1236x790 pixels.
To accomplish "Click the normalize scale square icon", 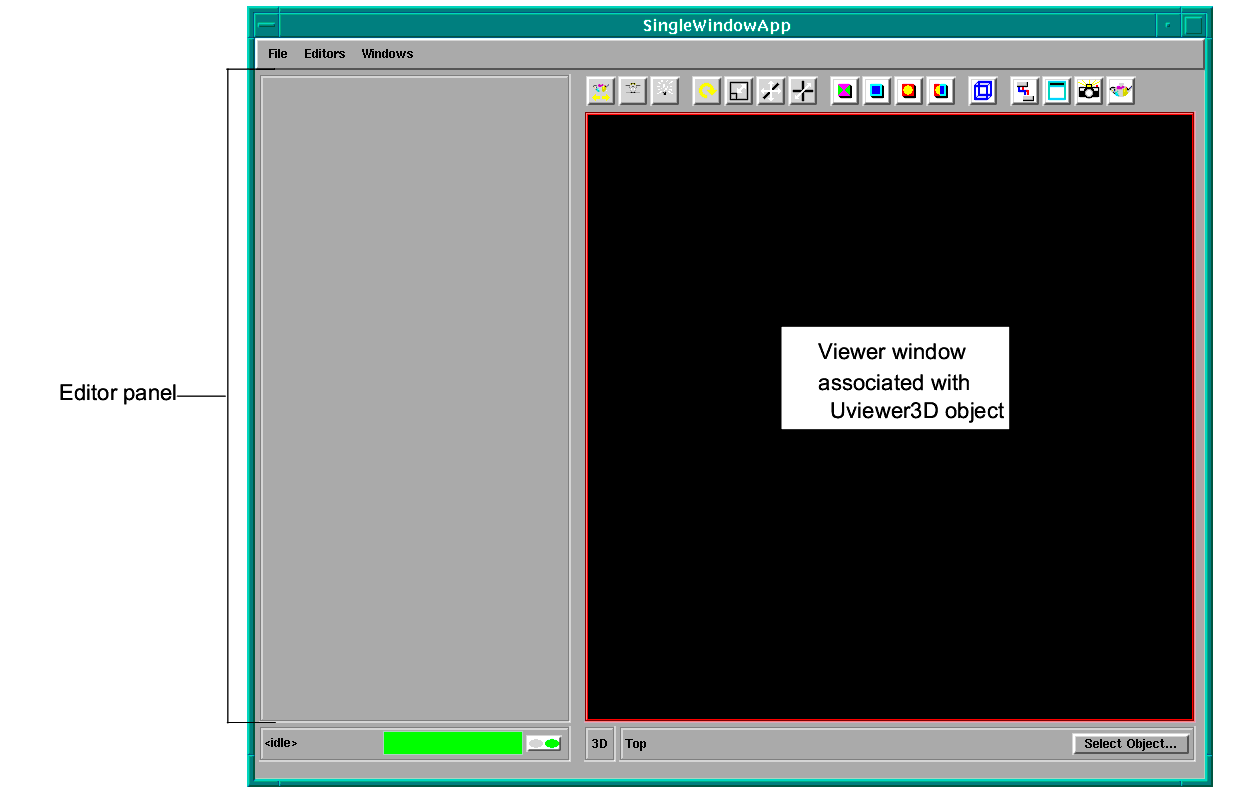I will coord(739,92).
